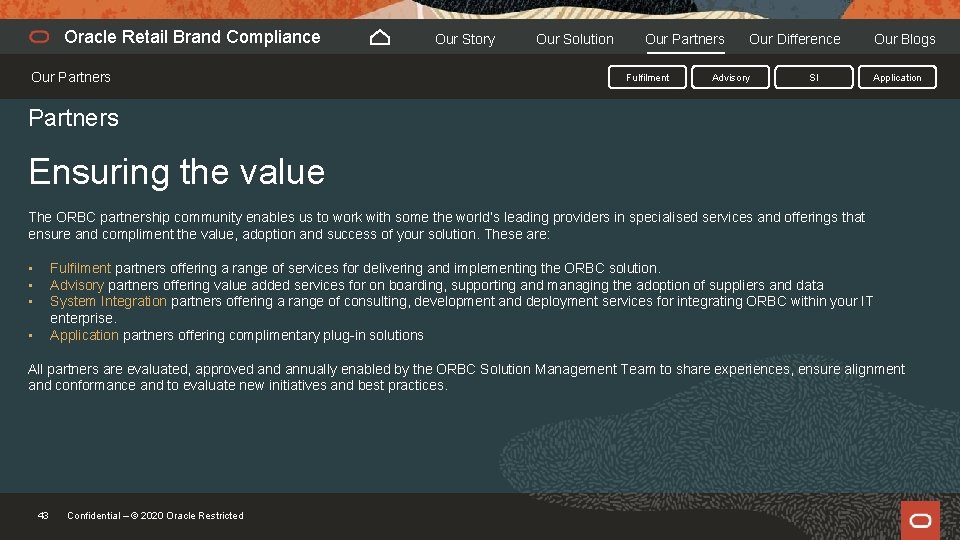Switch to Our Solution tab
Viewport: 960px width, 540px height.
click(x=574, y=39)
